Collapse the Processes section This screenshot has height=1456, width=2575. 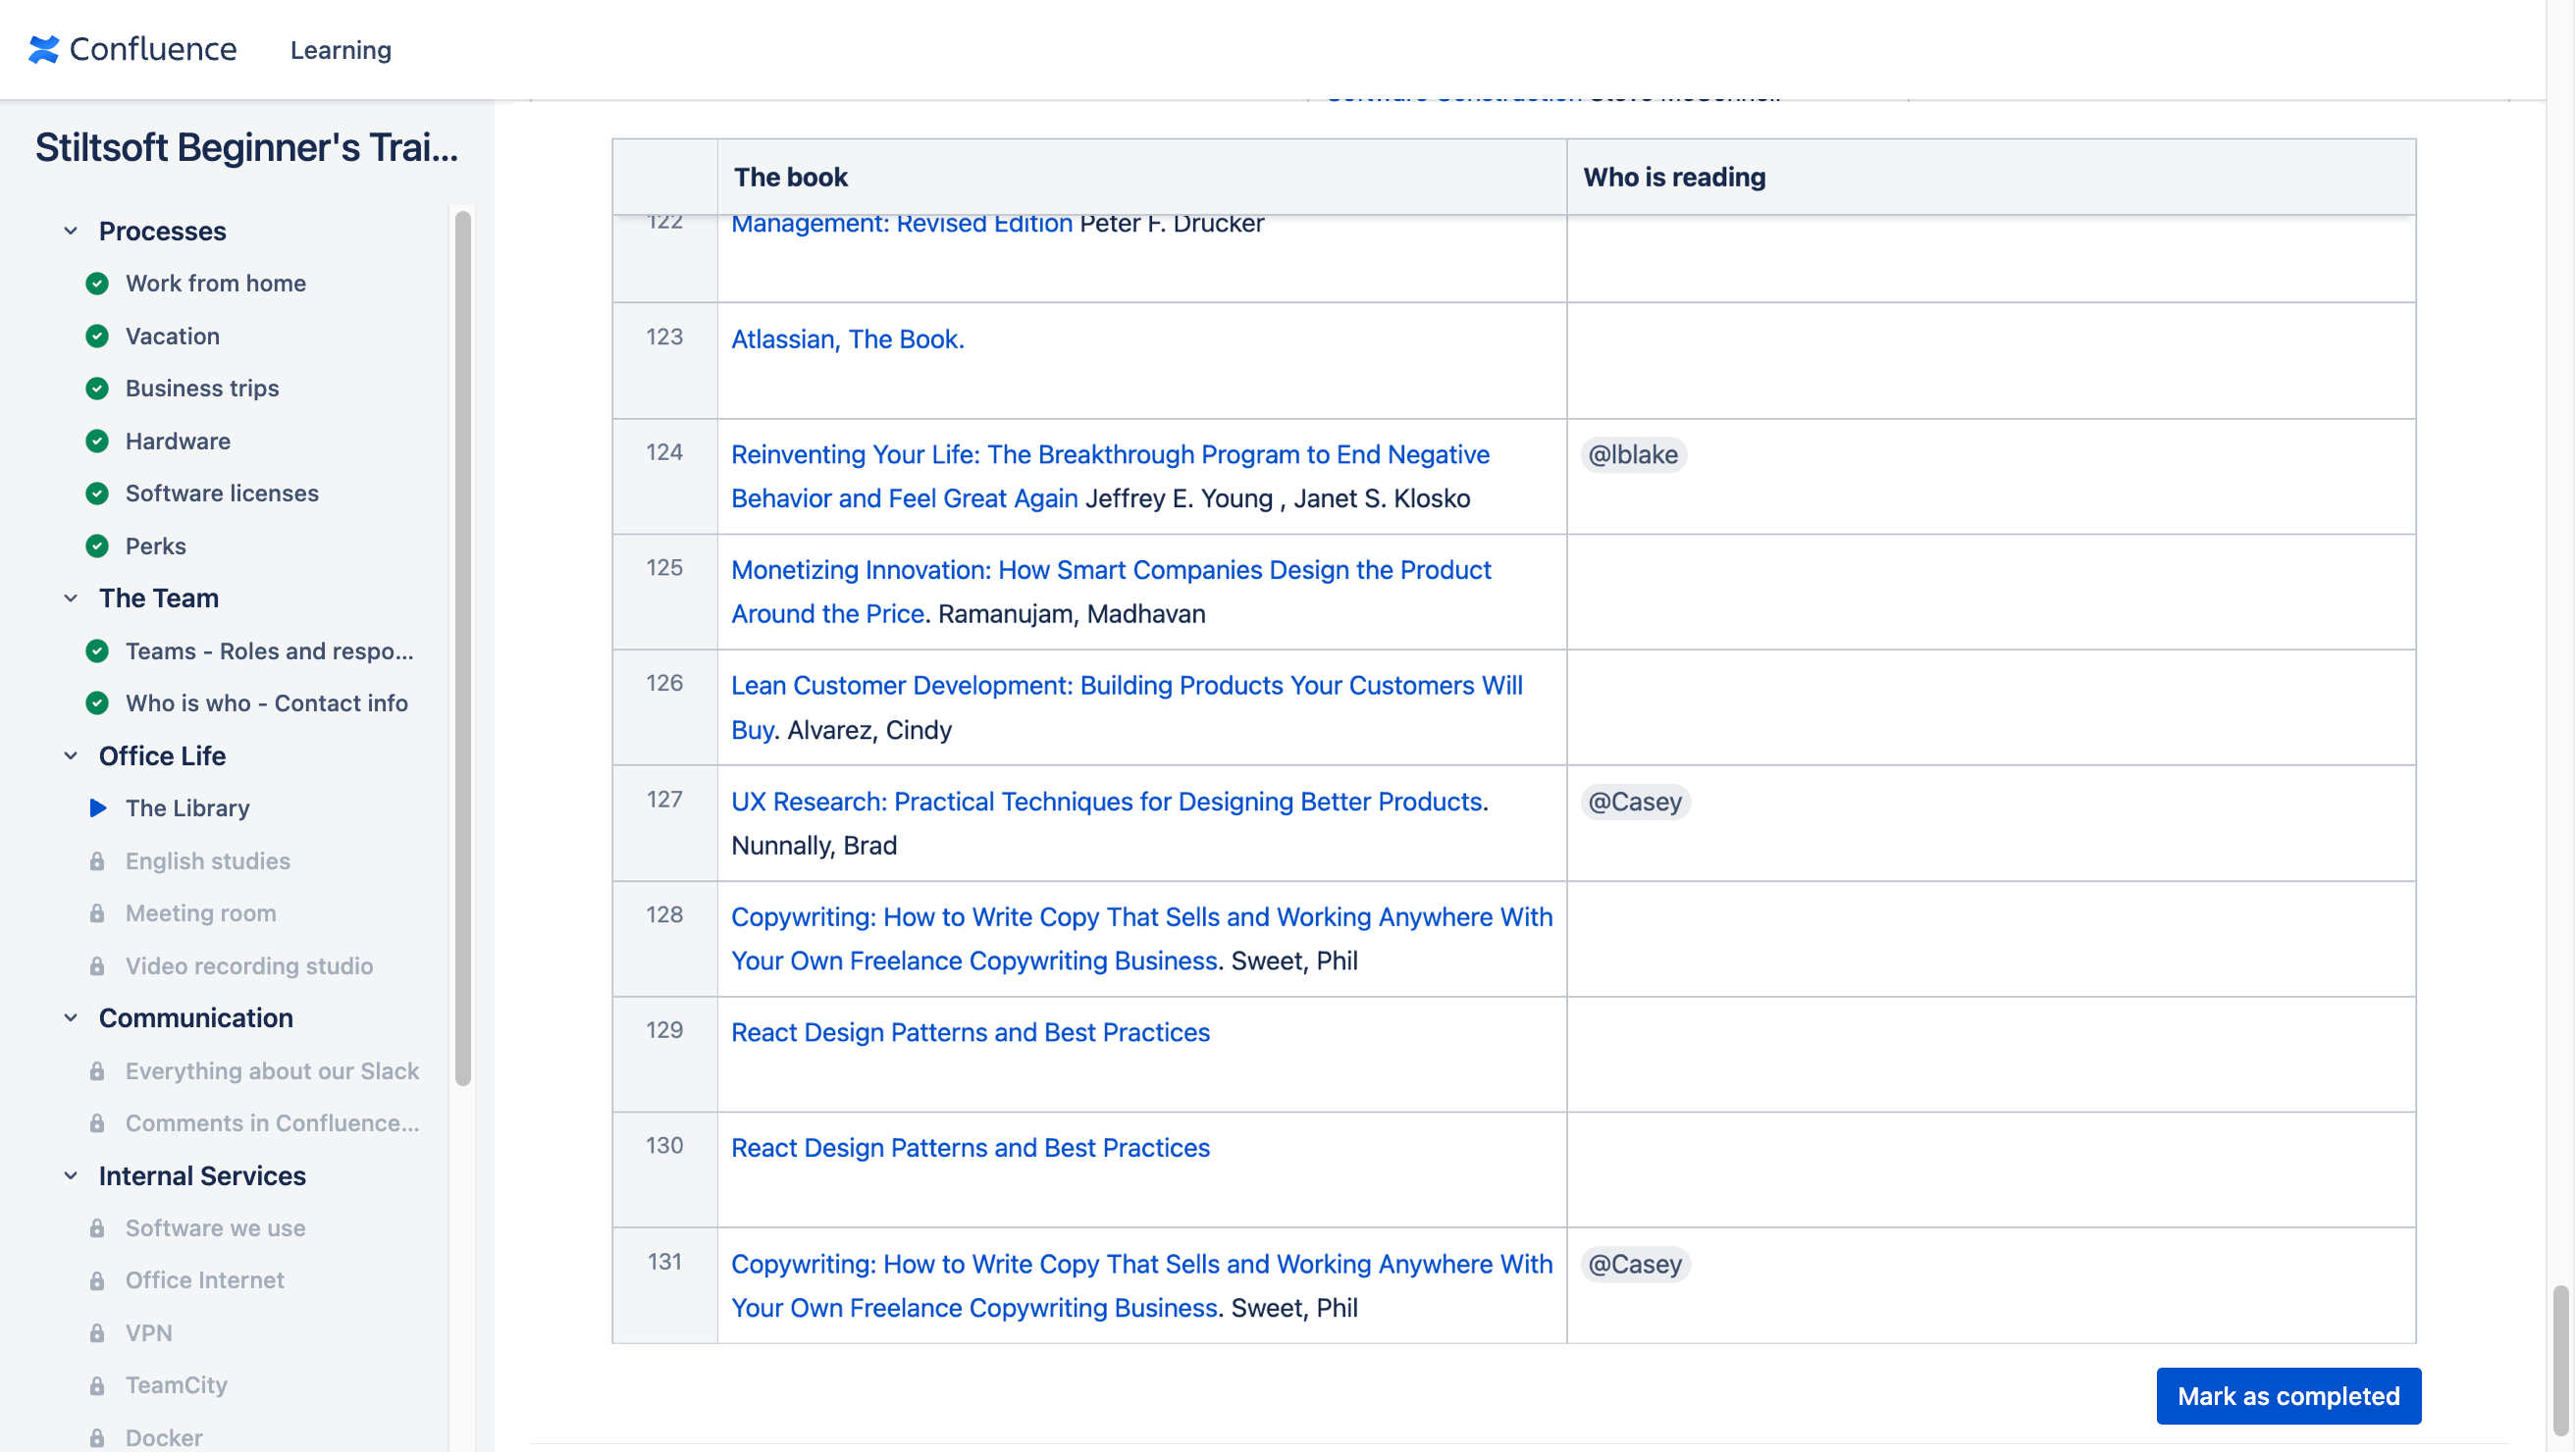click(67, 229)
